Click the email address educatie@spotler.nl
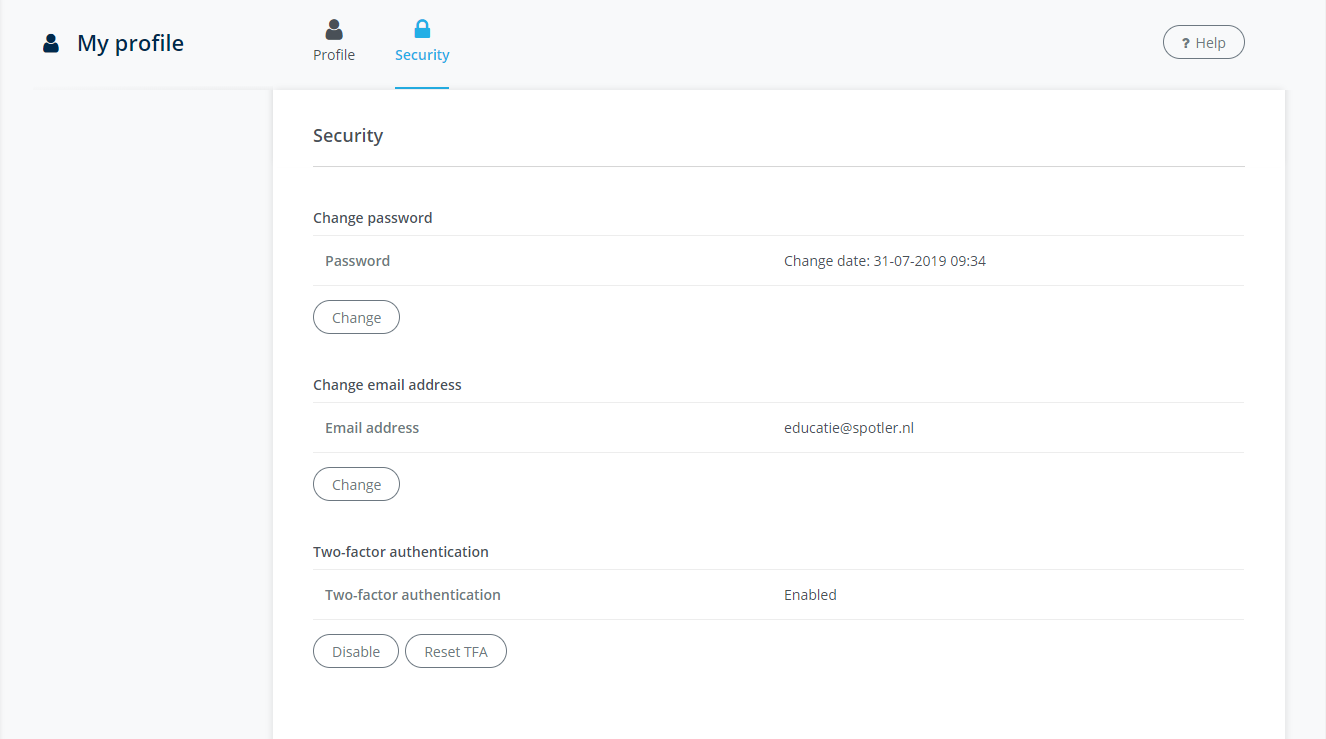Image resolution: width=1326 pixels, height=739 pixels. 848,427
